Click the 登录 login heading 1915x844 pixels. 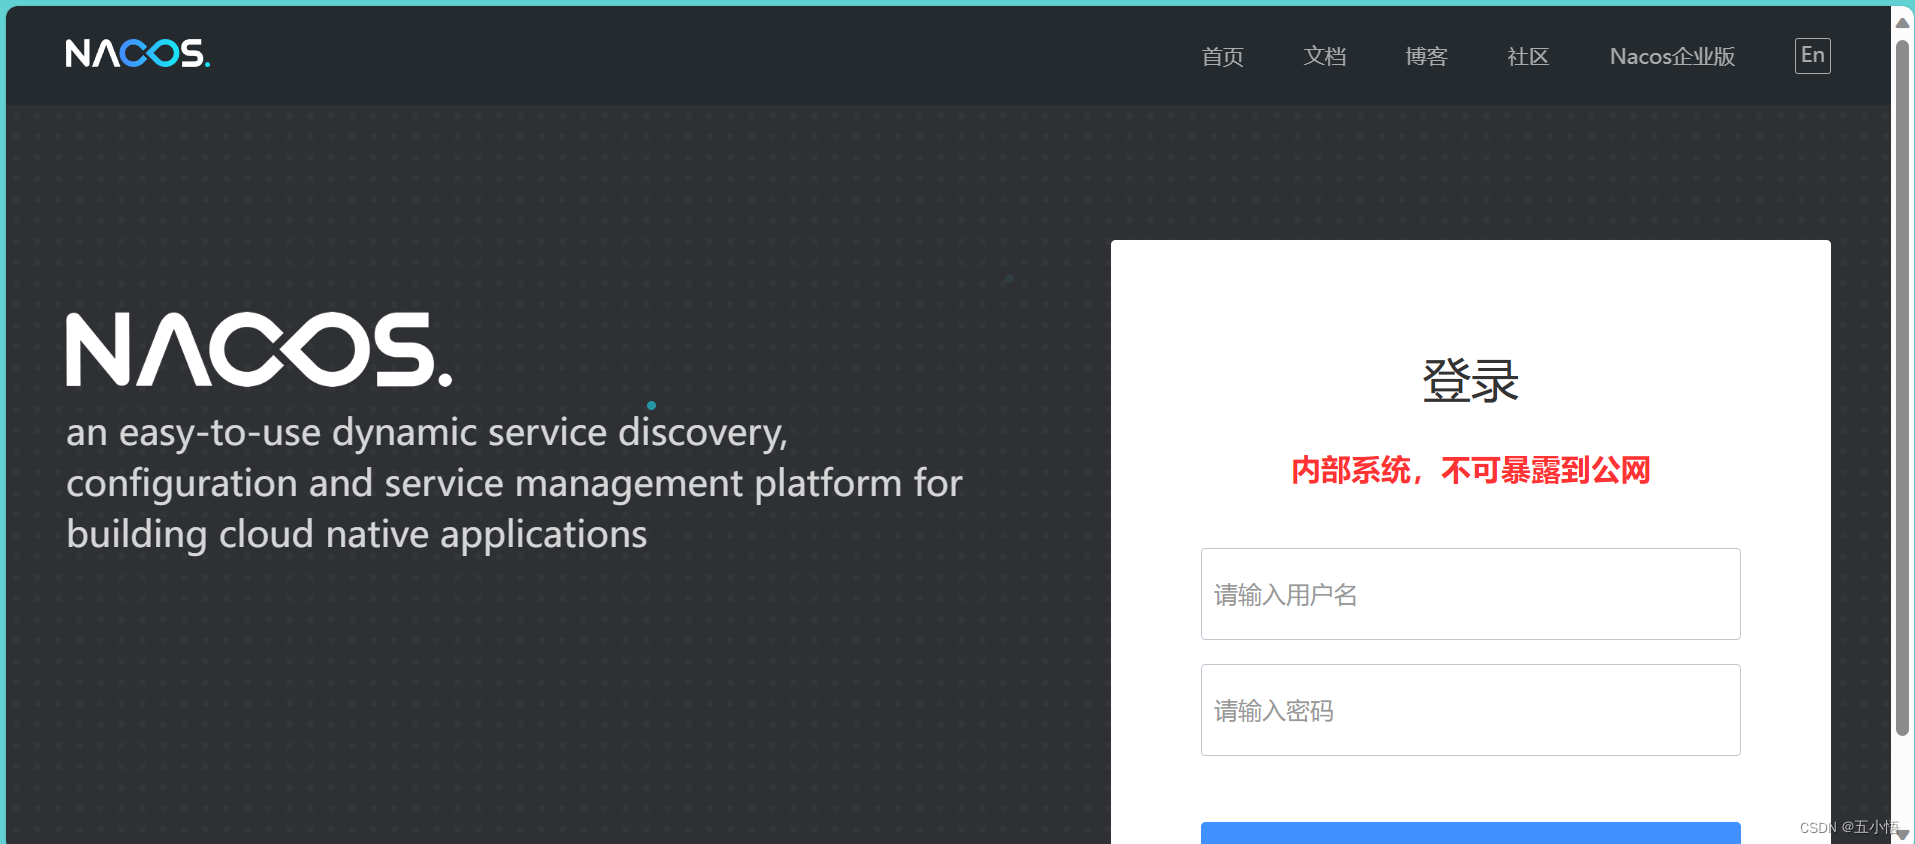click(1470, 381)
